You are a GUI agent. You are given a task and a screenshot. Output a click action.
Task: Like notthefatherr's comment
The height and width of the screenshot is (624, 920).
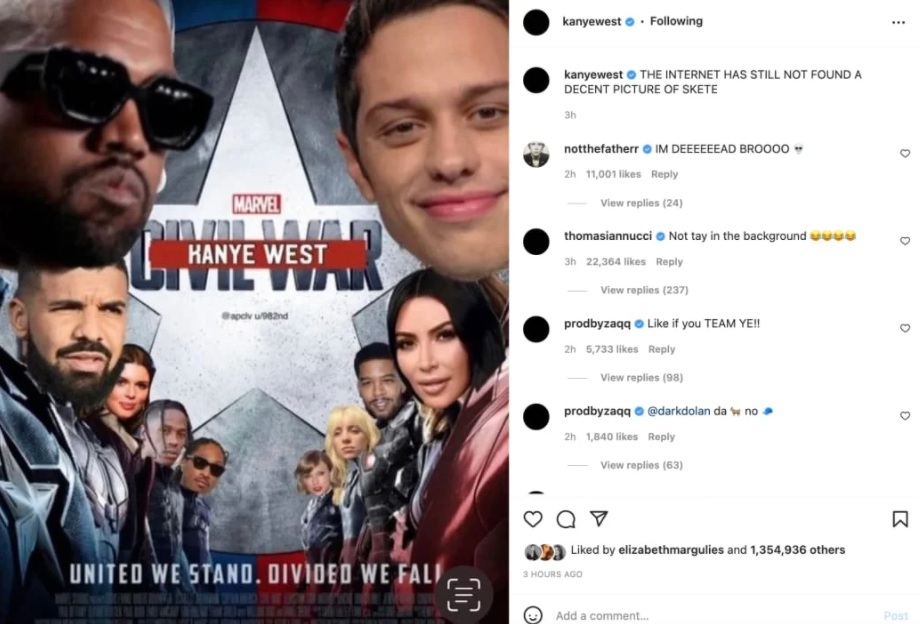(905, 154)
